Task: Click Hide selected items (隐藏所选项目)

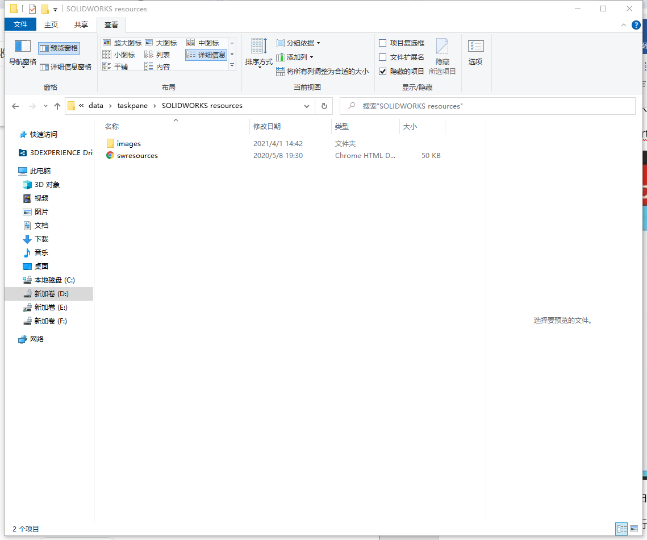Action: [442, 57]
